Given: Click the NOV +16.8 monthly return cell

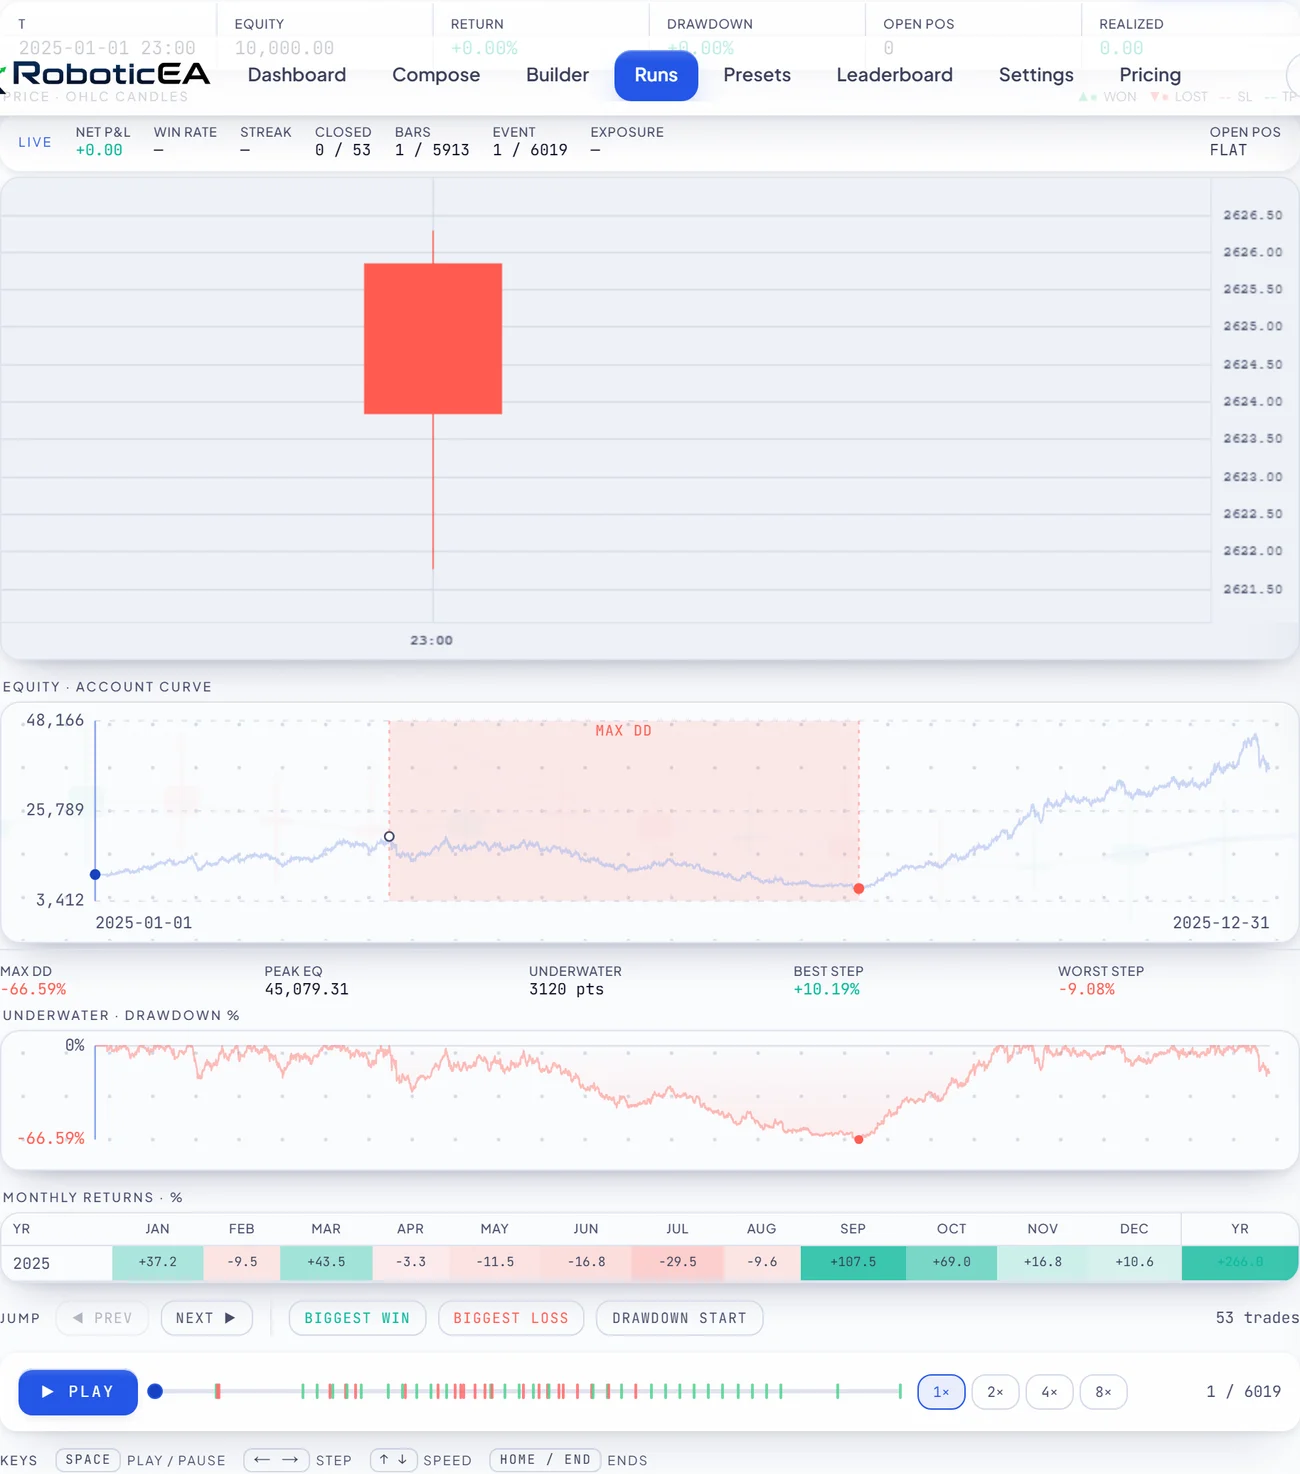Looking at the screenshot, I should [x=1043, y=1262].
